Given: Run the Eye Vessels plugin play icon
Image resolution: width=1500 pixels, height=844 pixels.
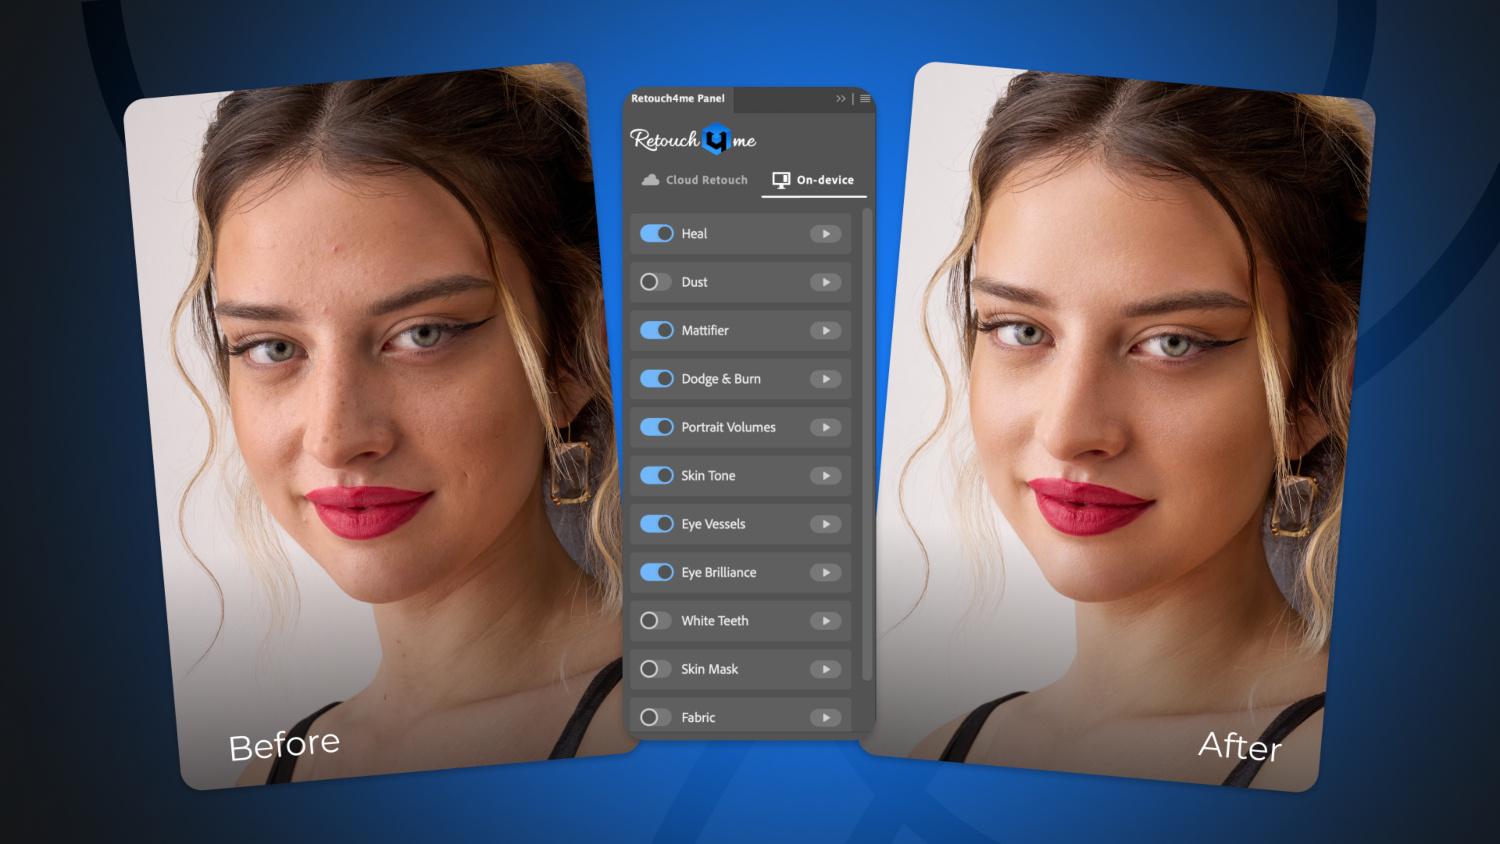Looking at the screenshot, I should (825, 523).
